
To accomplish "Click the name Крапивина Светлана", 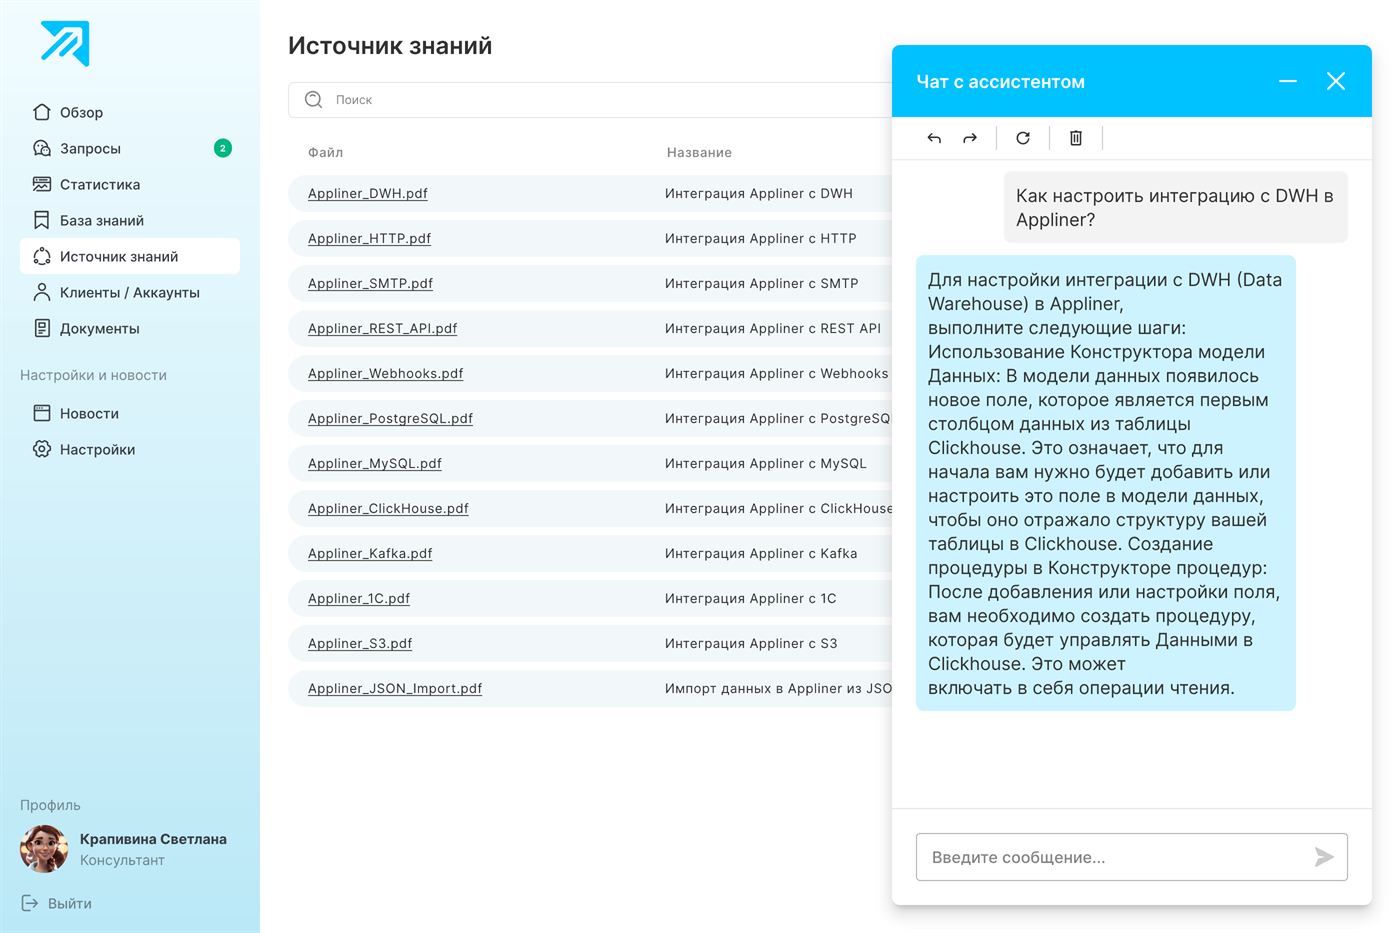I will pos(153,839).
